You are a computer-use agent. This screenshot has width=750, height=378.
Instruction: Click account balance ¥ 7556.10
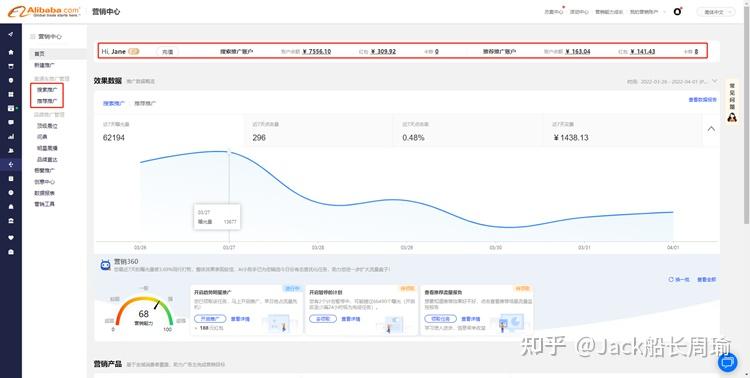click(316, 52)
